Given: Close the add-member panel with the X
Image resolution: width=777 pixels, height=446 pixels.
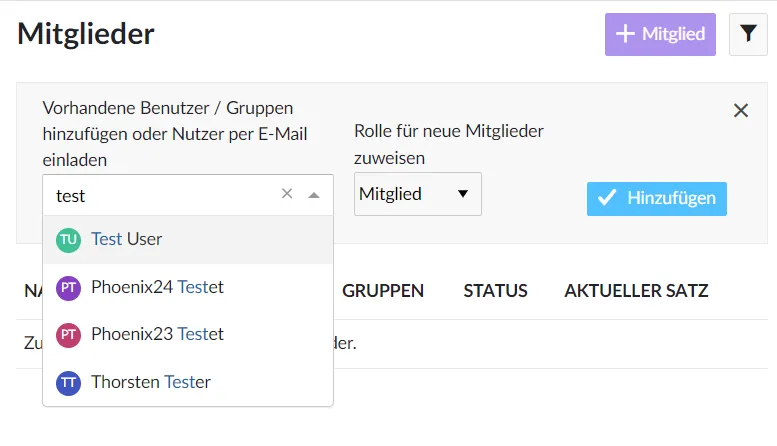Looking at the screenshot, I should [x=741, y=110].
